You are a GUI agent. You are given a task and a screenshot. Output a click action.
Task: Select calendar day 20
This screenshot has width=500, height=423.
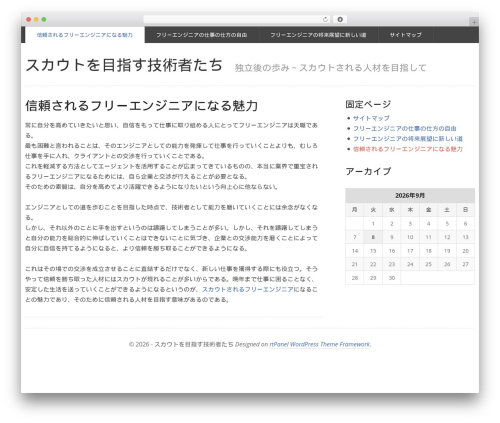click(x=465, y=251)
